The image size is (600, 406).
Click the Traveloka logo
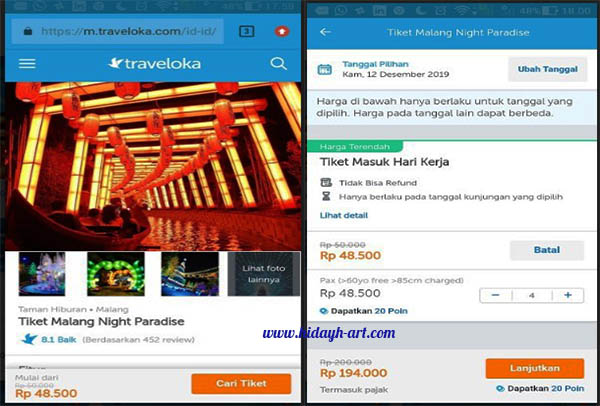[154, 64]
